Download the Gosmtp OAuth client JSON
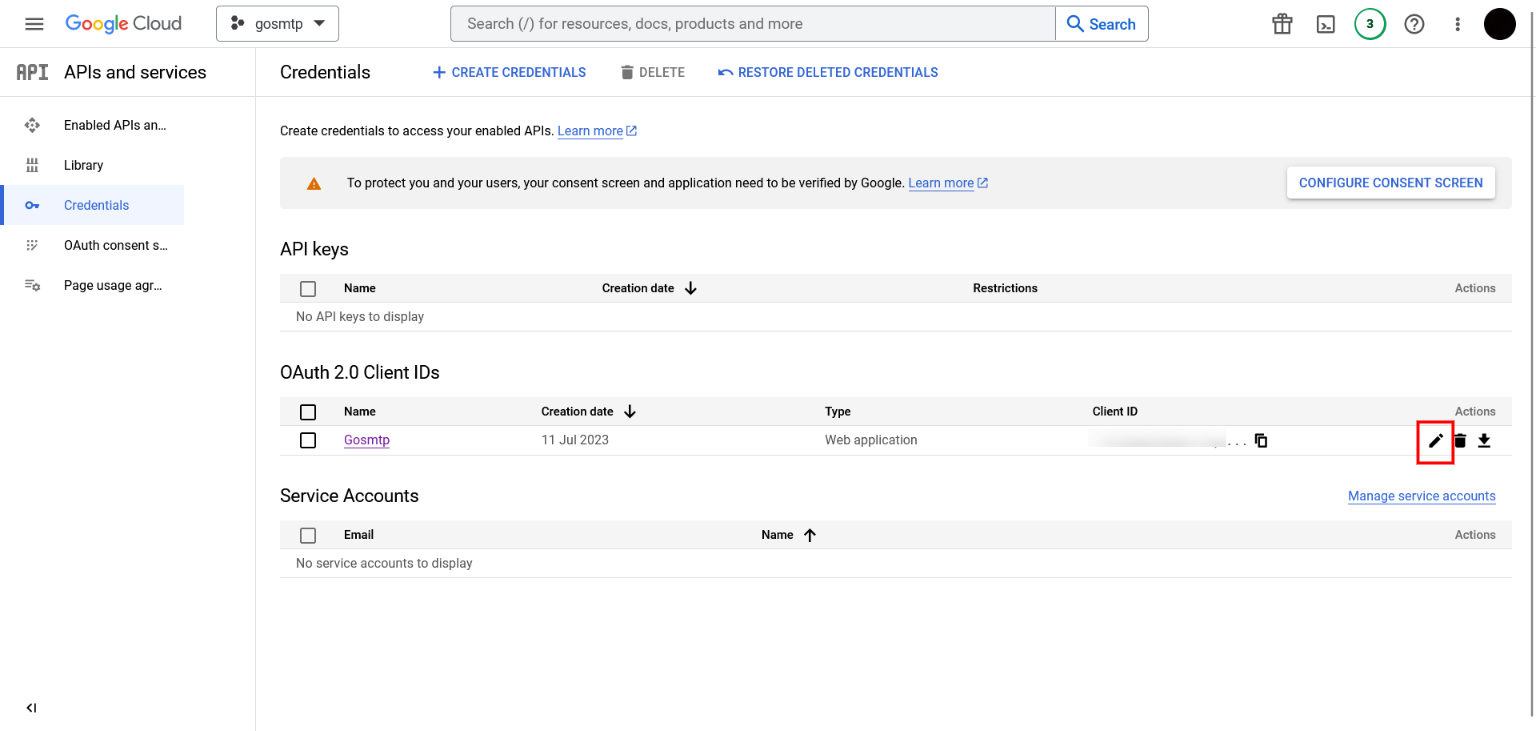This screenshot has width=1536, height=731. pos(1484,441)
